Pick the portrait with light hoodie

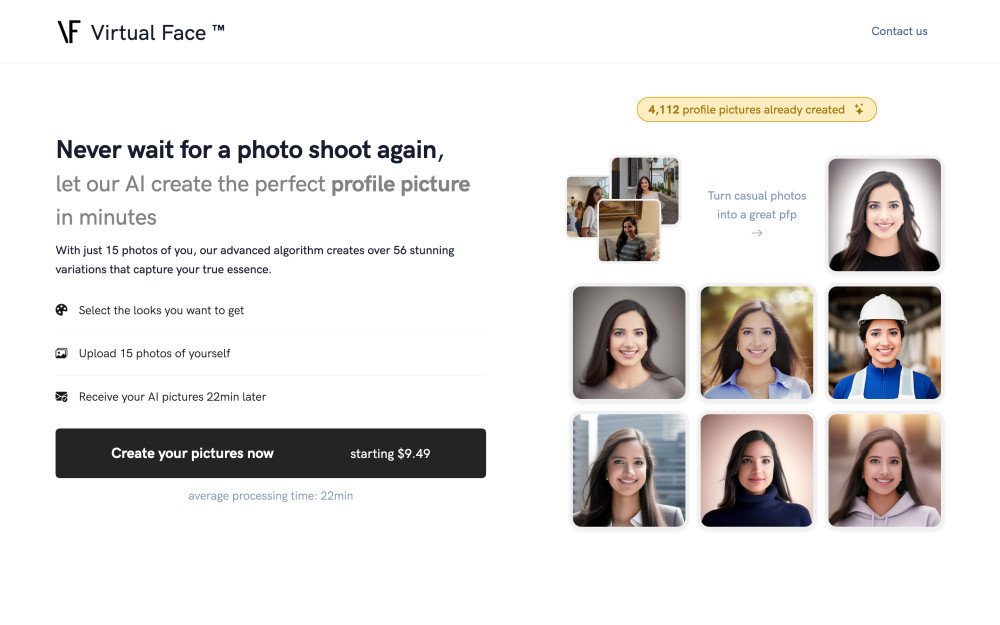tap(884, 470)
